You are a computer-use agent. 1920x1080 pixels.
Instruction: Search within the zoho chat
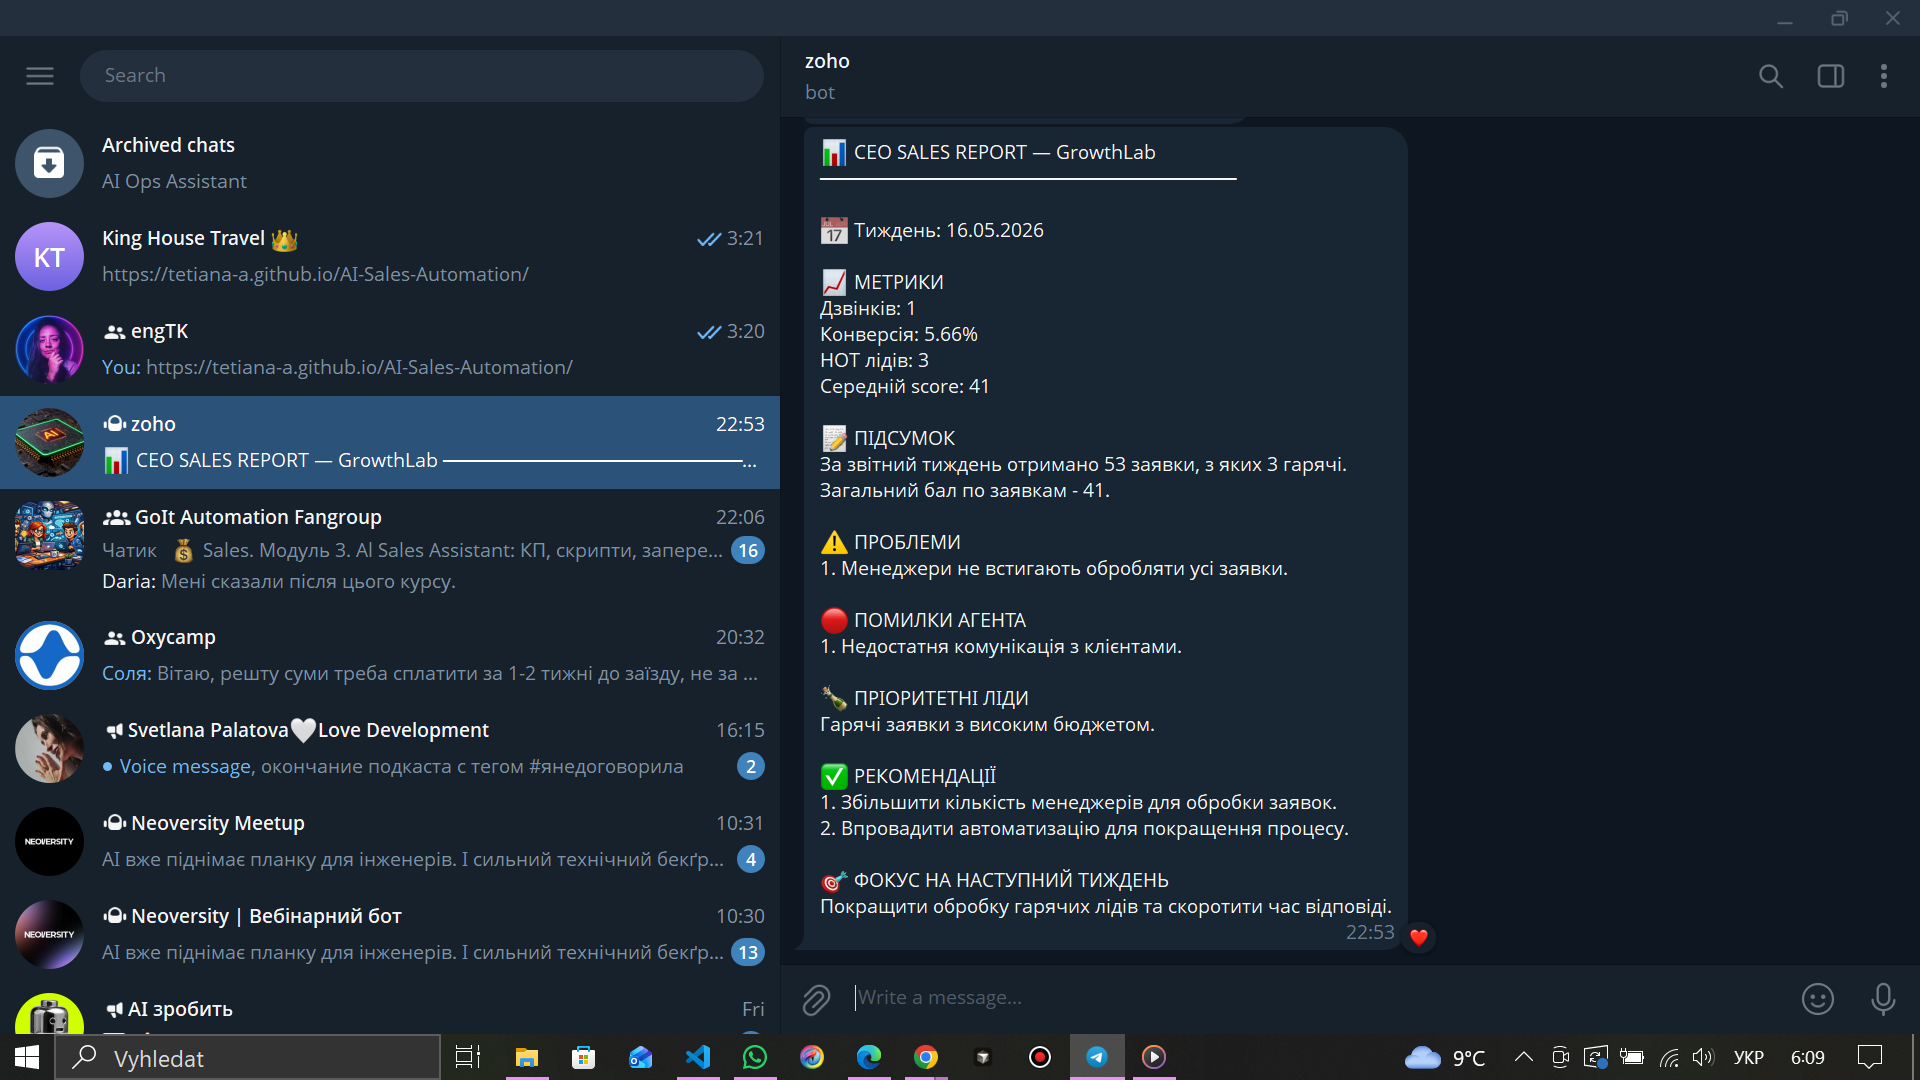tap(1771, 76)
